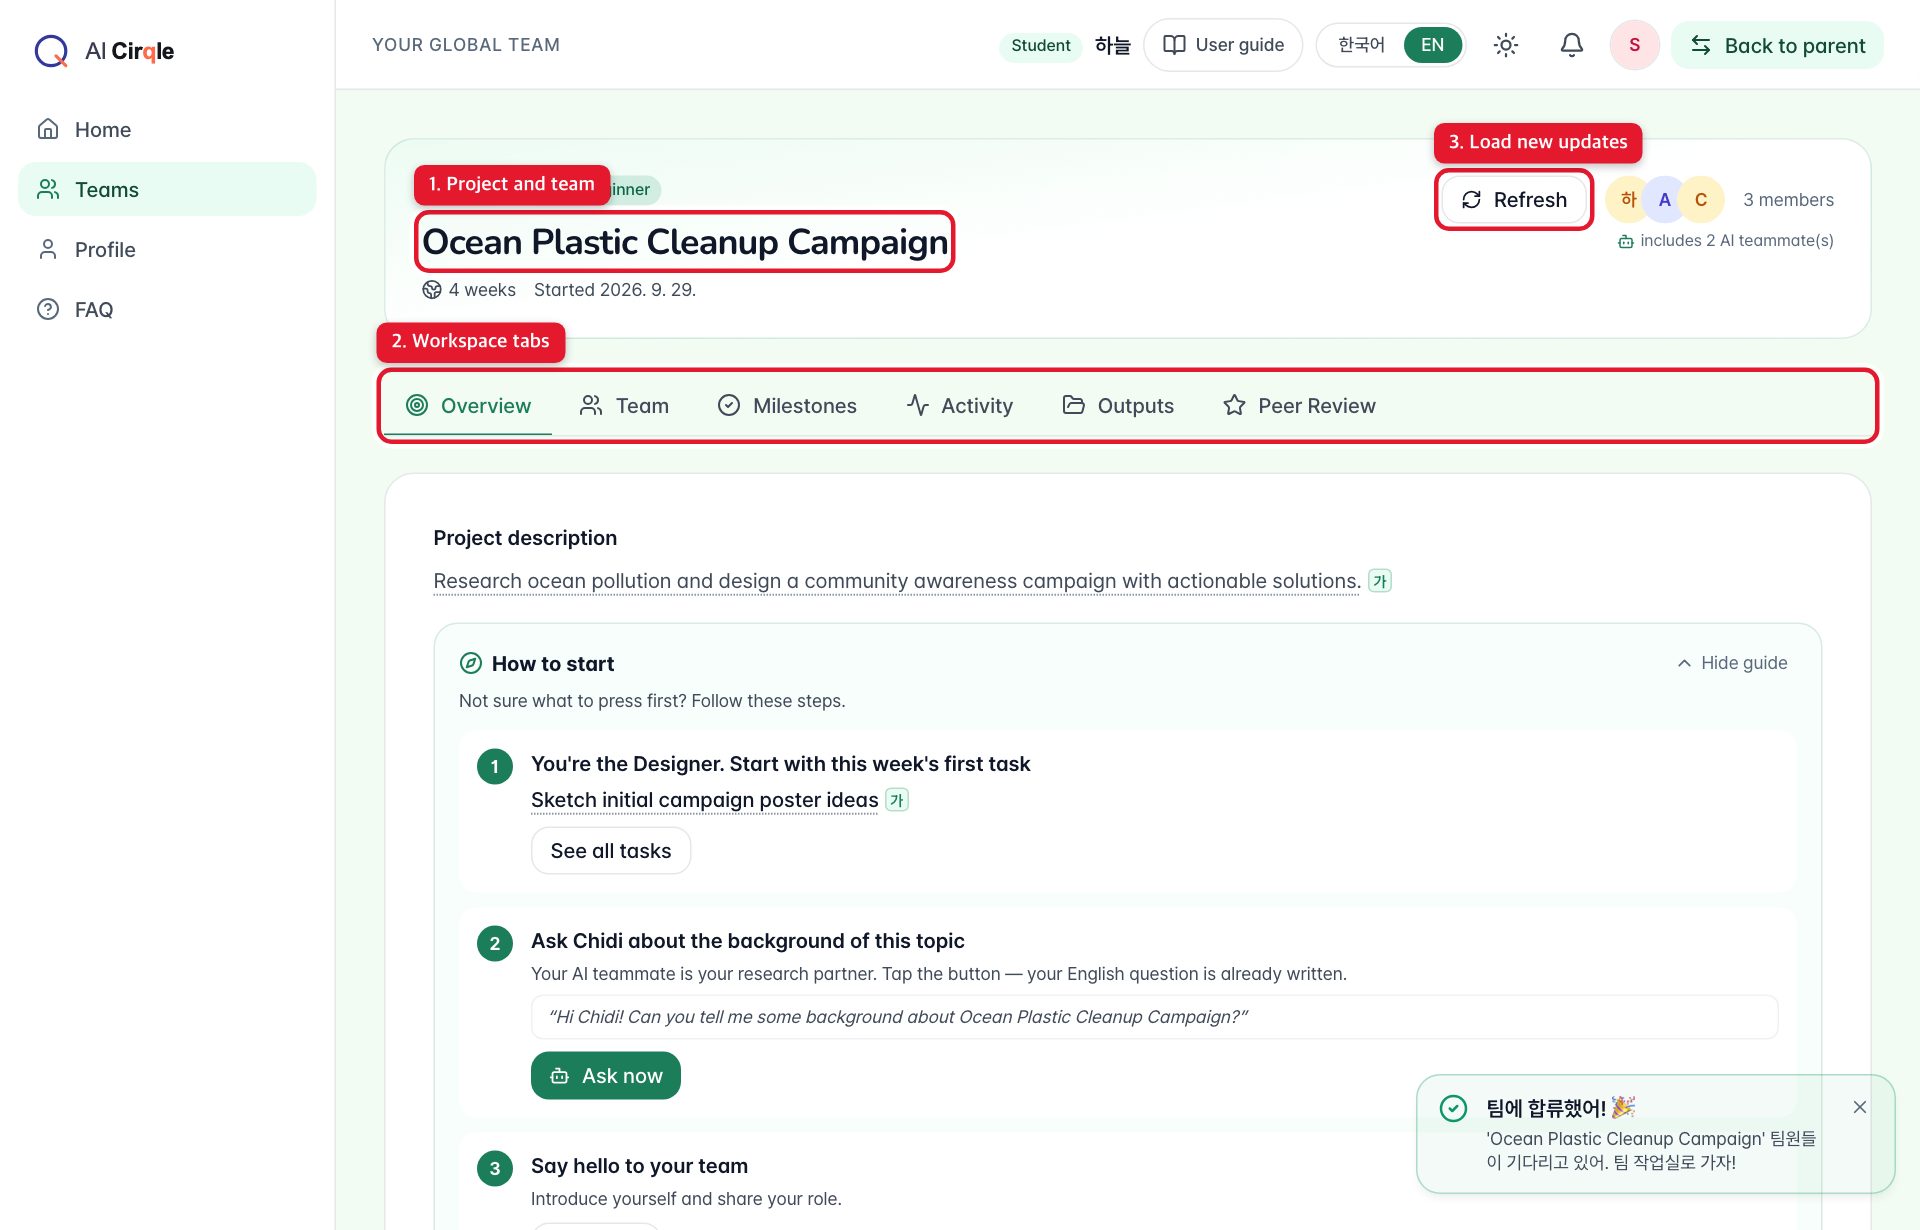Open the Milestones tab
The width and height of the screenshot is (1920, 1230).
click(788, 406)
